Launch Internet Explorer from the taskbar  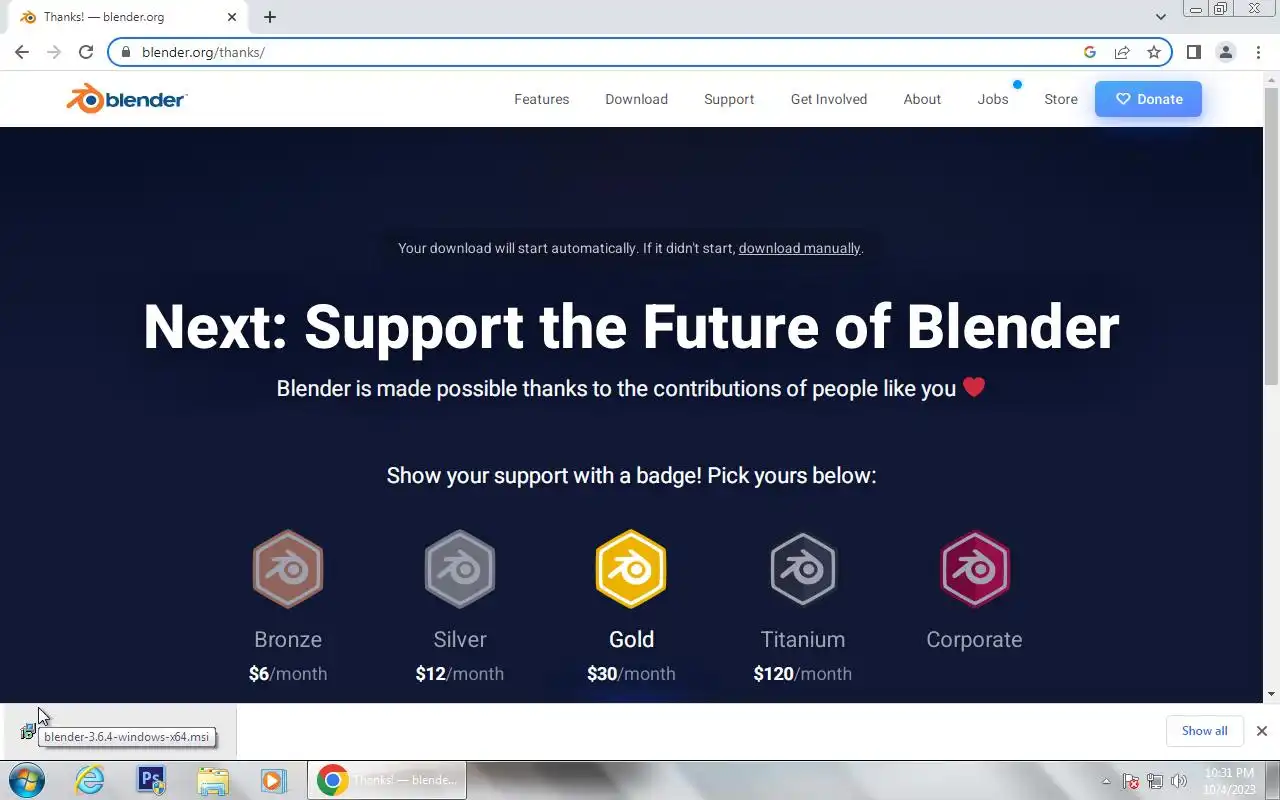point(90,780)
